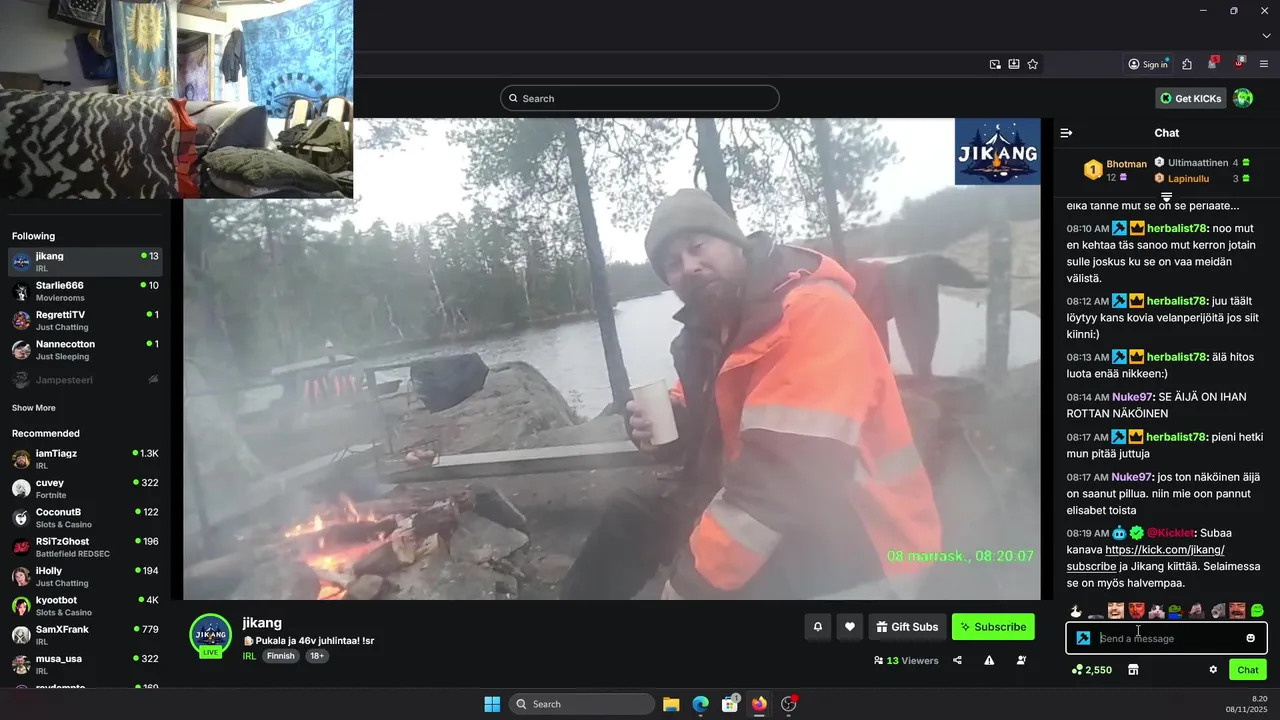Viewport: 1280px width, 720px height.
Task: Click the taskbar Search box
Action: pos(582,704)
